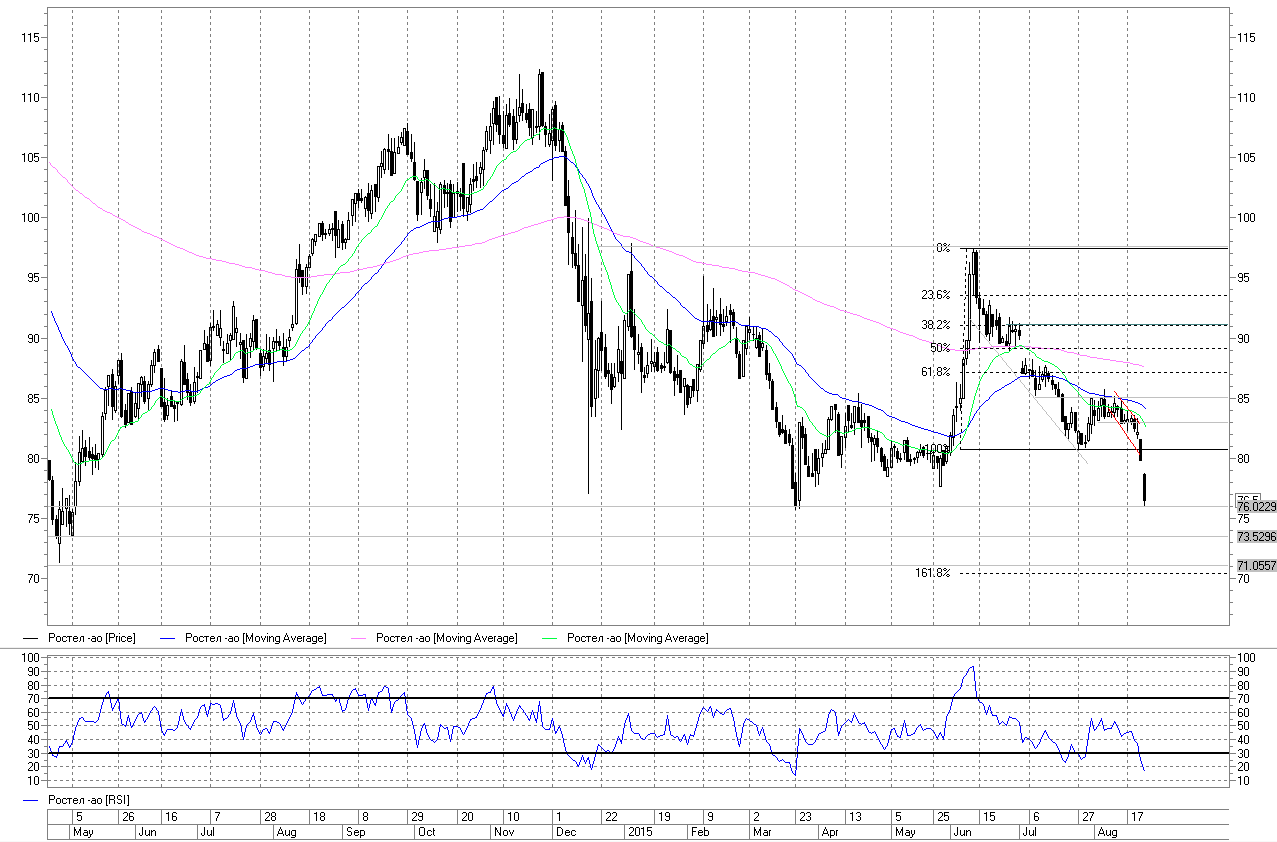Click the 2015 year label on time axis
This screenshot has width=1277, height=842.
click(640, 832)
